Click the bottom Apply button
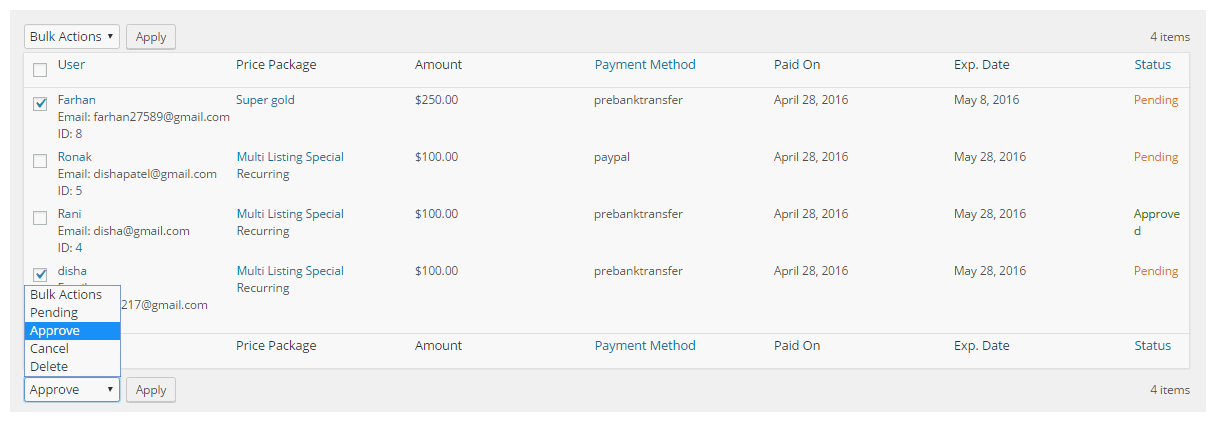Screen dimensions: 1217x423 point(151,390)
